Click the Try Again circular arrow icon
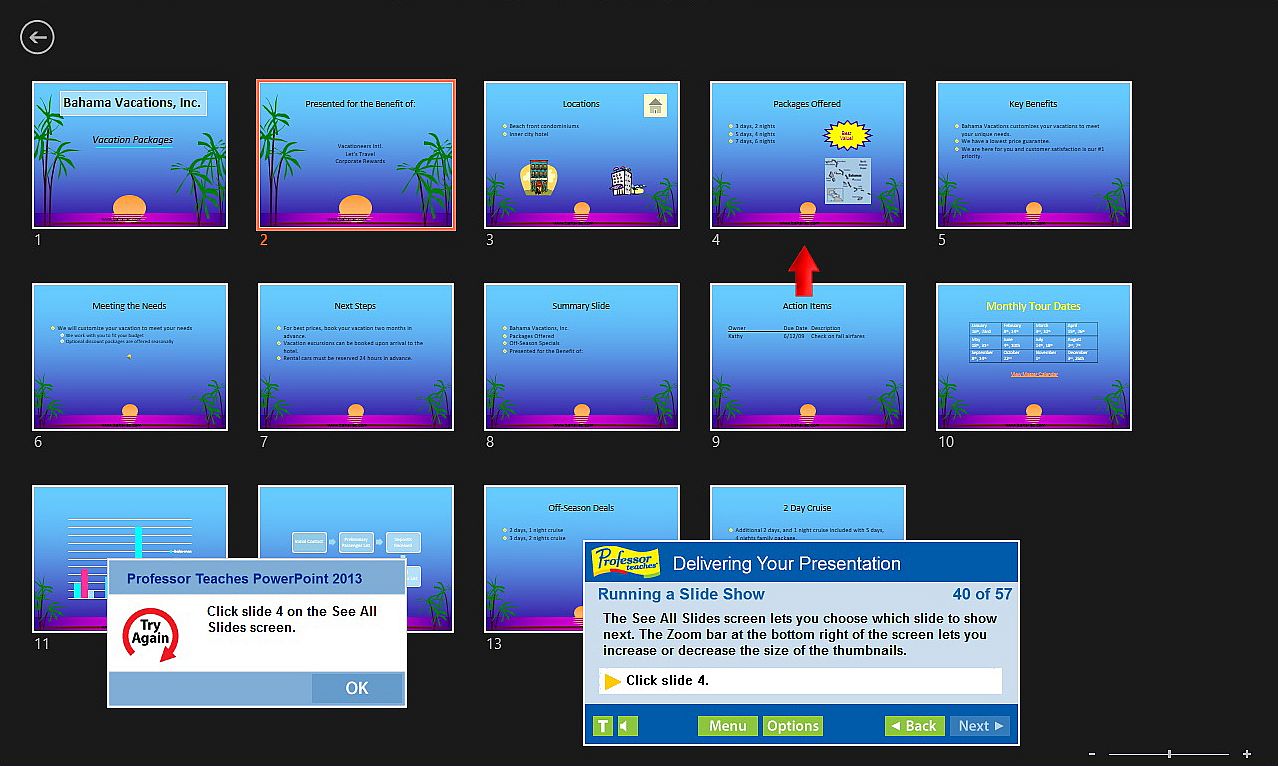Image resolution: width=1278 pixels, height=766 pixels. (150, 633)
